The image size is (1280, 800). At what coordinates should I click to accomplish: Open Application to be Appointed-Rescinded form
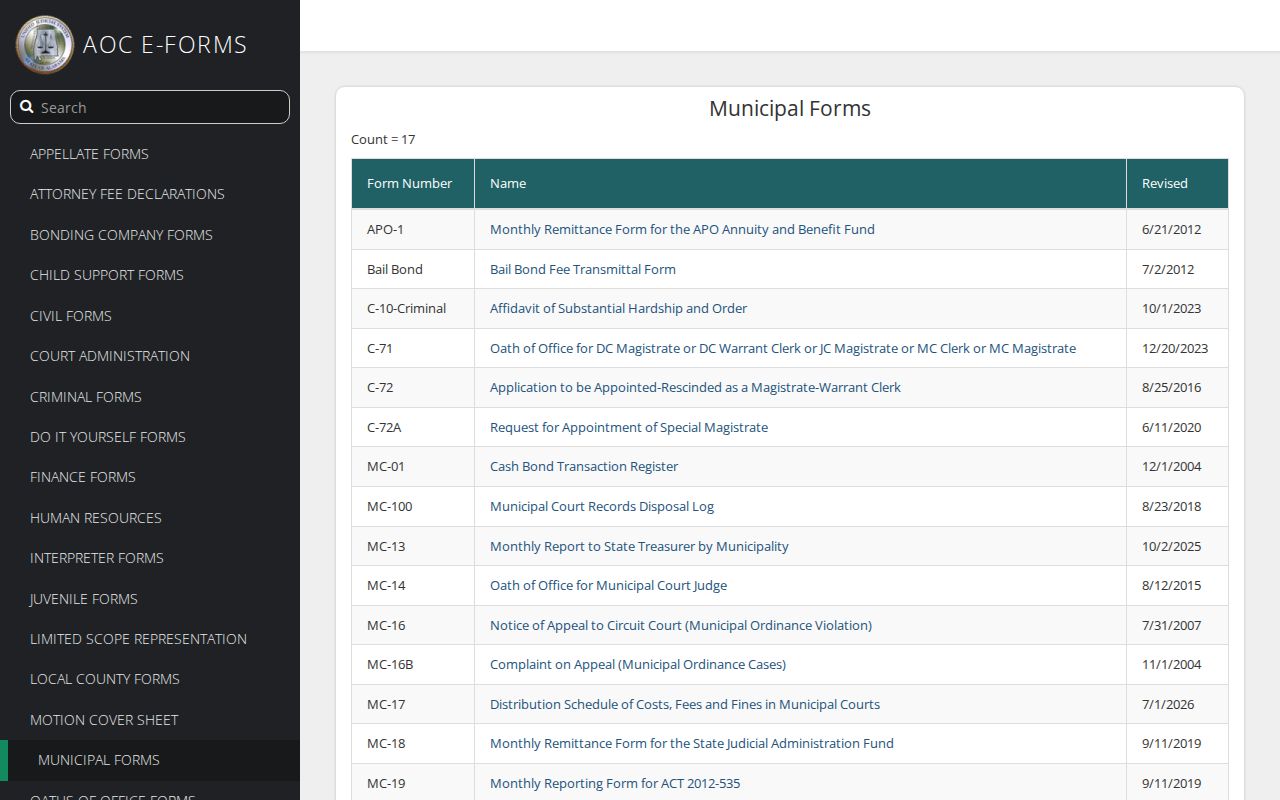695,387
